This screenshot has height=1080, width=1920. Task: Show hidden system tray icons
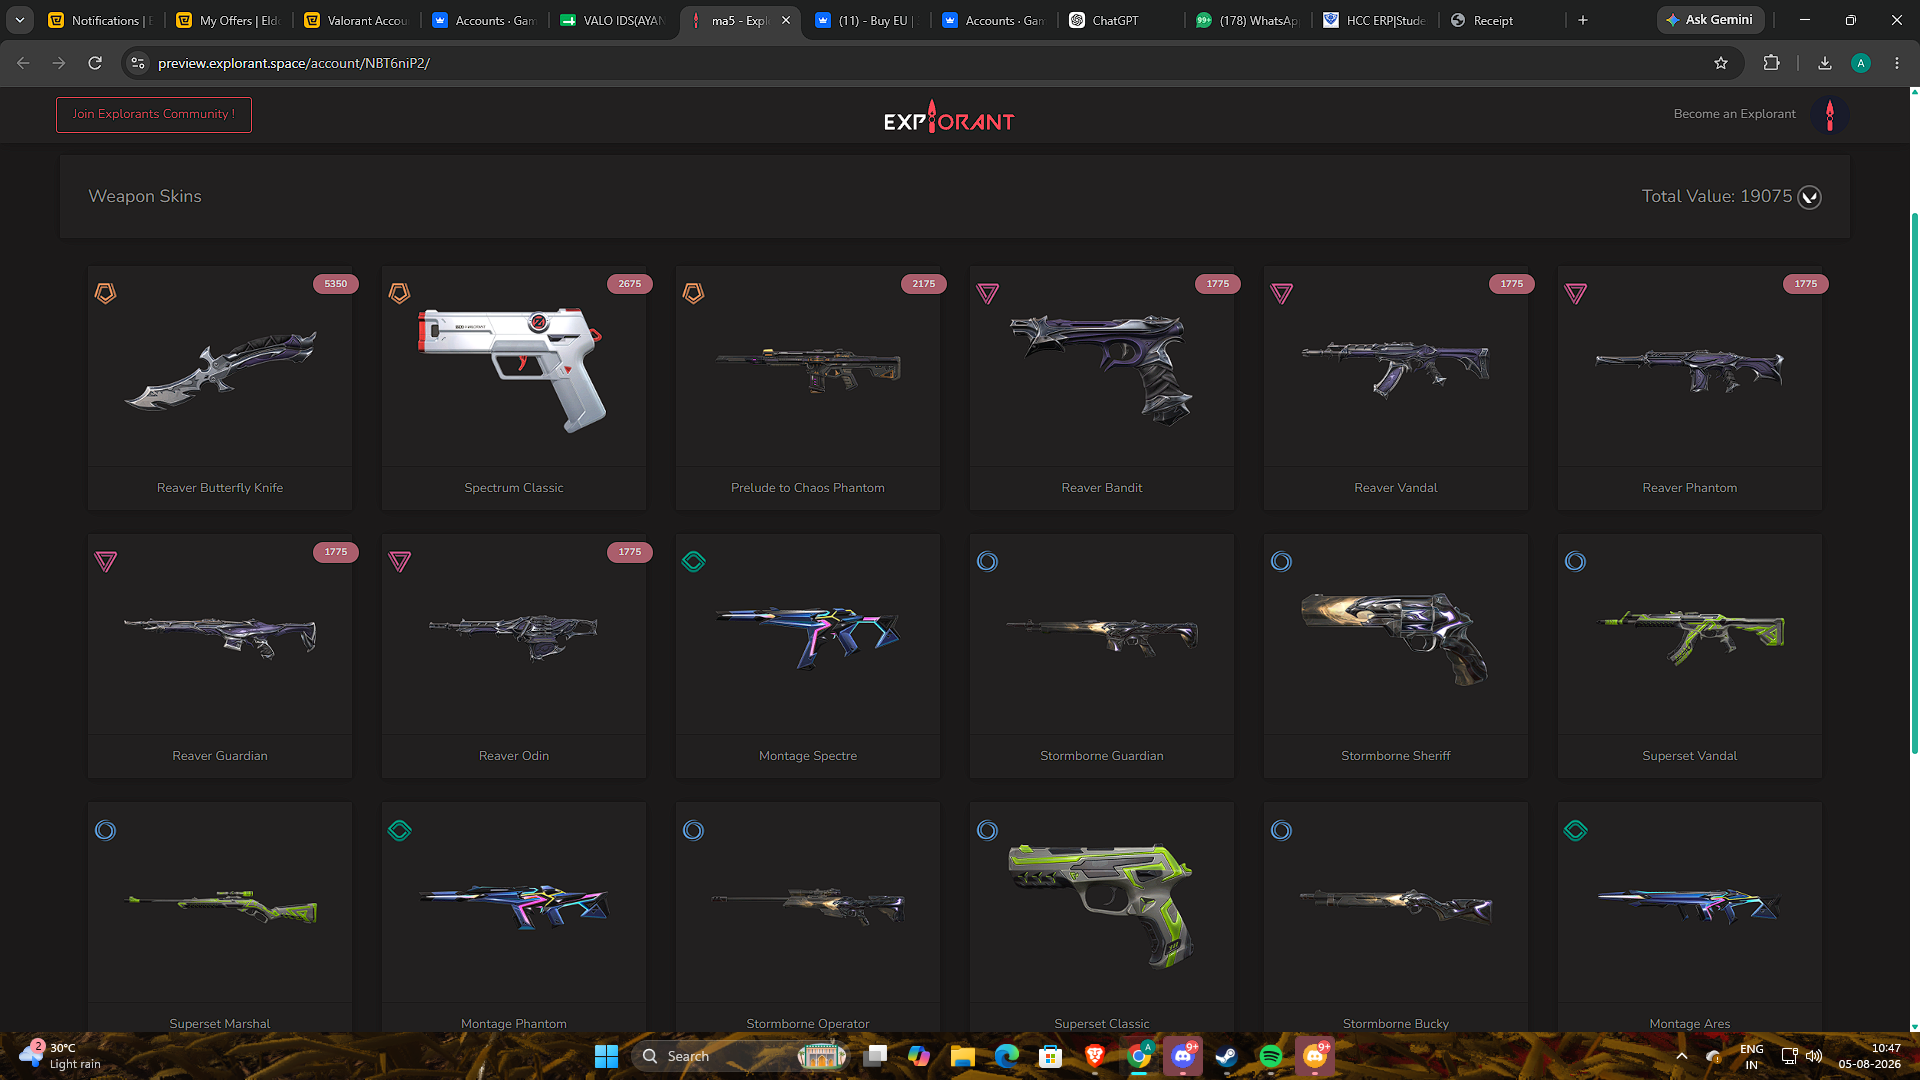click(1682, 1056)
